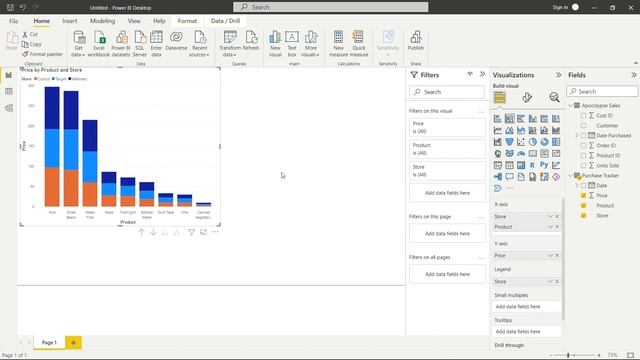Choose the line chart visualization
Image resolution: width=640 pixels, height=360 pixels.
click(498, 130)
